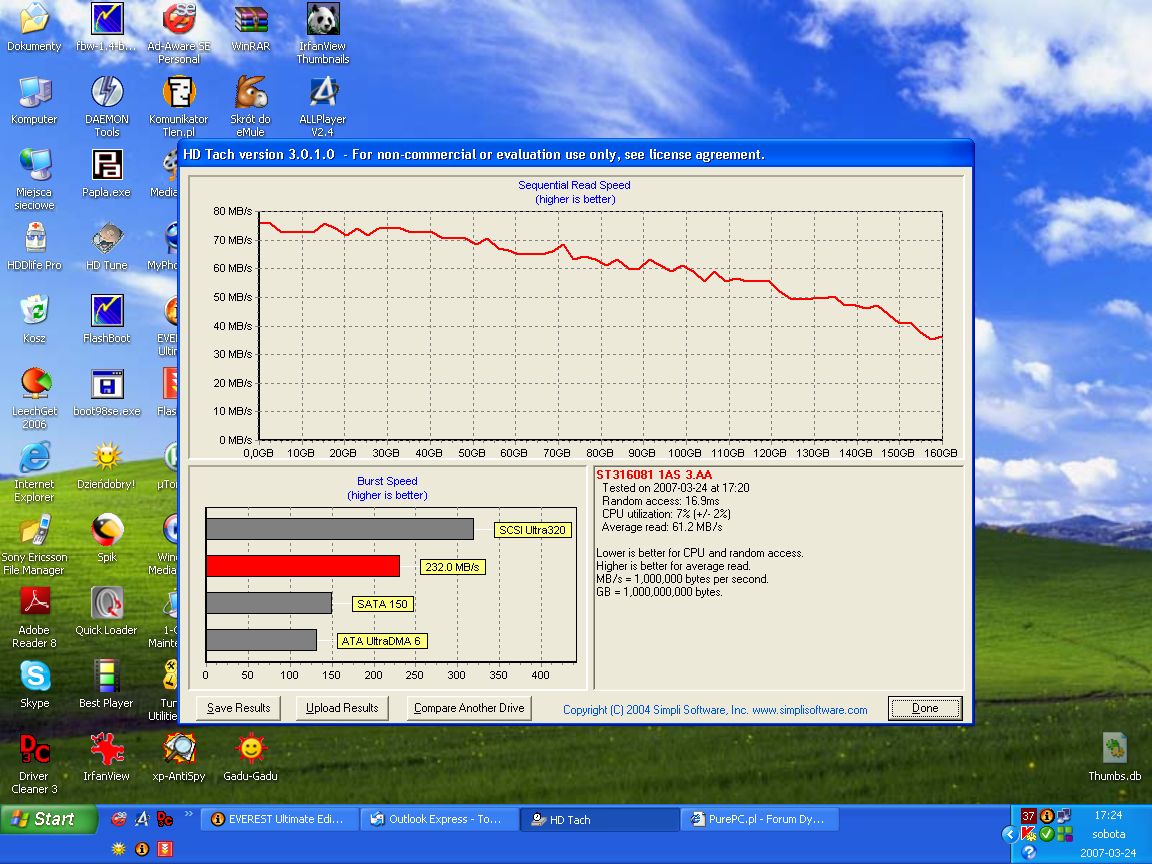Screen dimensions: 1152x864
Task: Click the SCSI Ultra320 label
Action: pyautogui.click(x=532, y=530)
